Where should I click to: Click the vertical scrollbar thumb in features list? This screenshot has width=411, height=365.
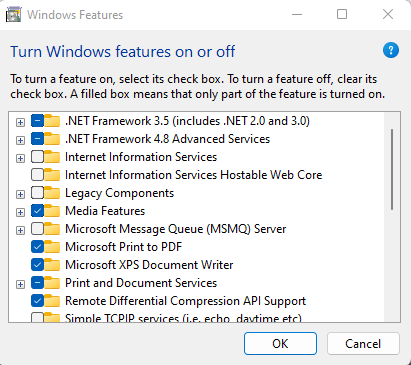click(x=392, y=169)
